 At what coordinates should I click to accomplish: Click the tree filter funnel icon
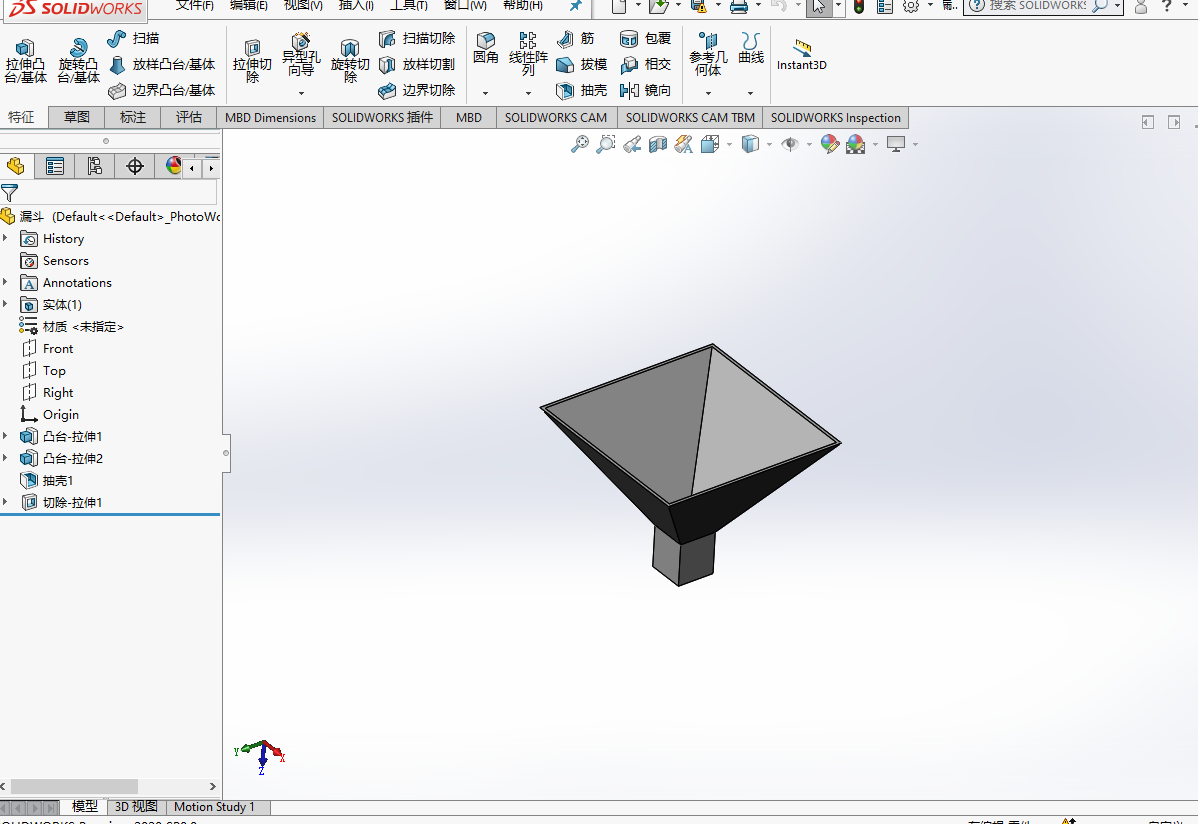(9, 193)
